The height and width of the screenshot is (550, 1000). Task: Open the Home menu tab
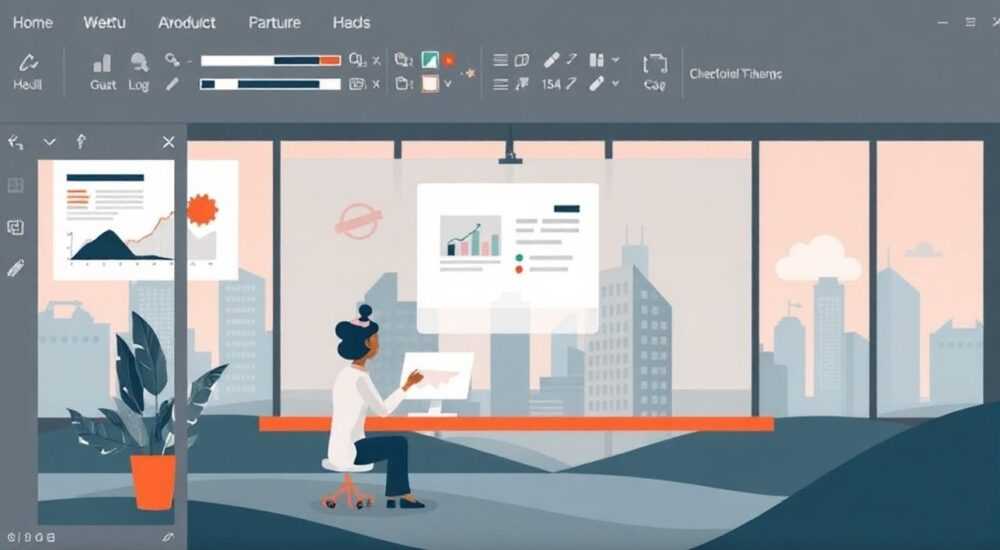[33, 22]
